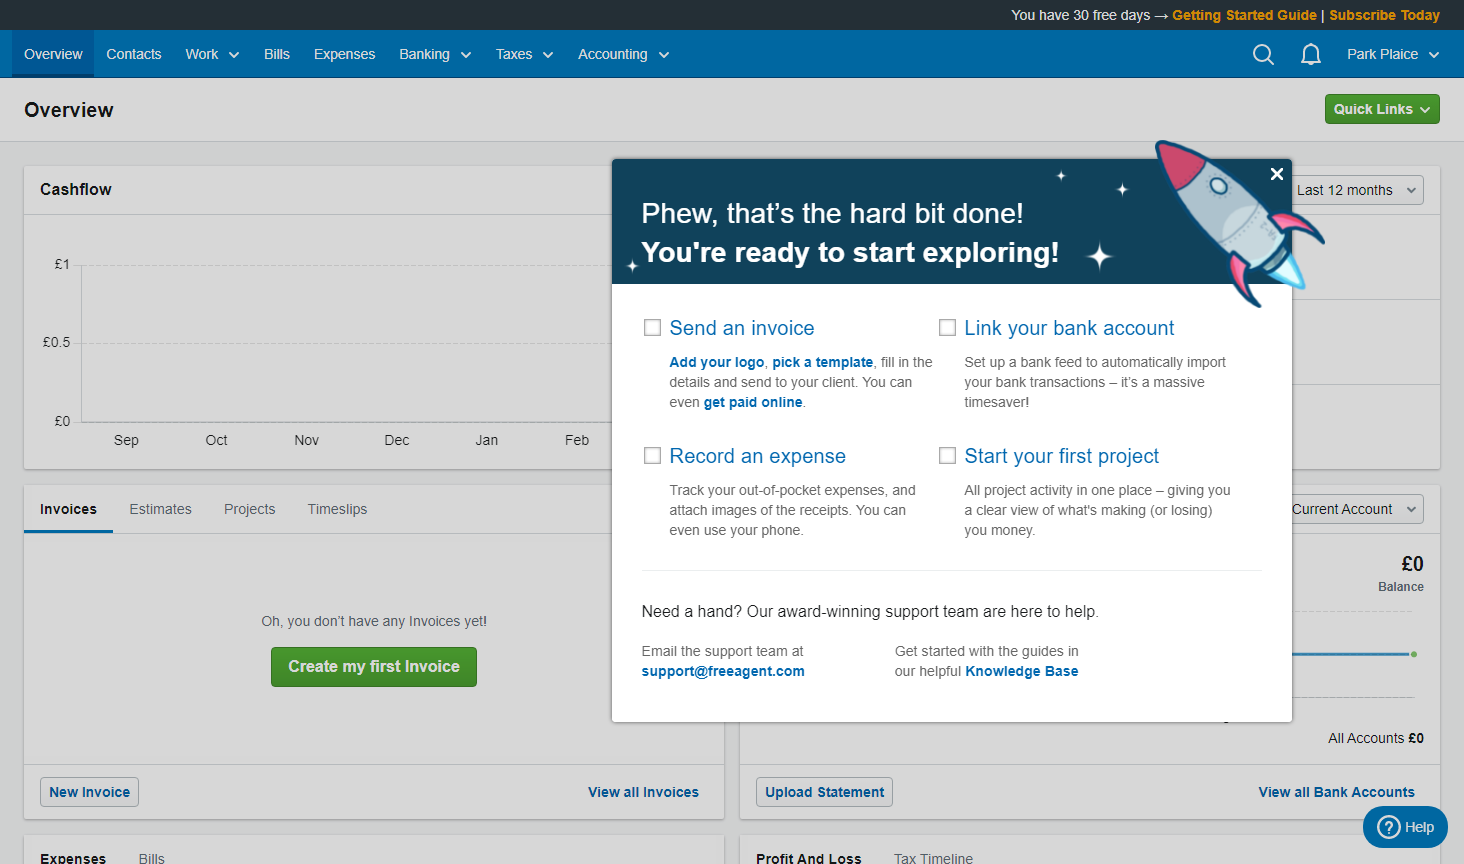This screenshot has height=864, width=1464.
Task: Tick "Link your bank account"
Action: [947, 327]
